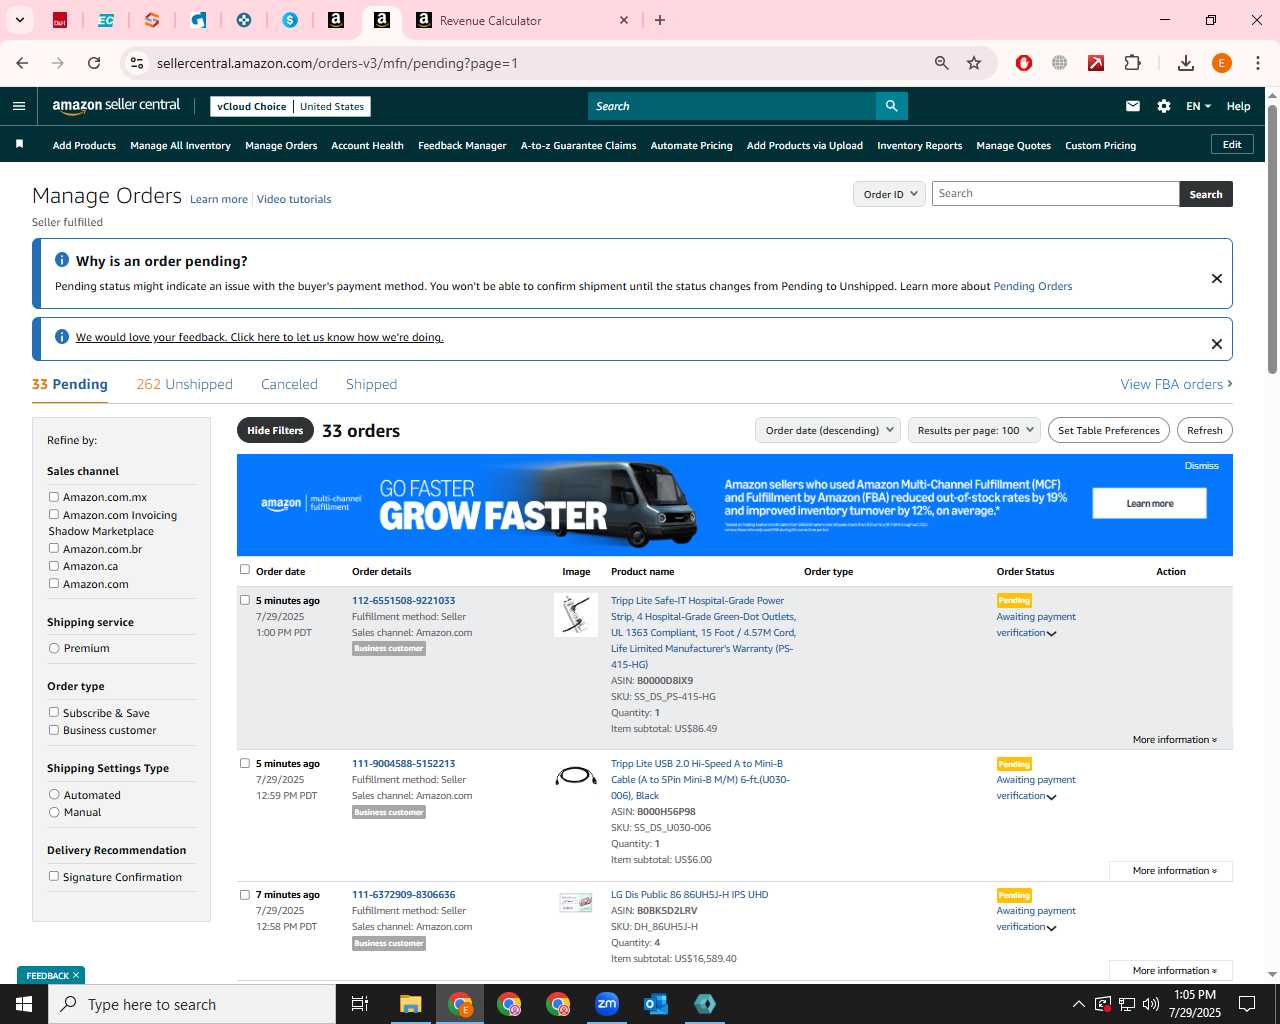Open browser downloads icon
1280x1024 pixels.
[1186, 63]
